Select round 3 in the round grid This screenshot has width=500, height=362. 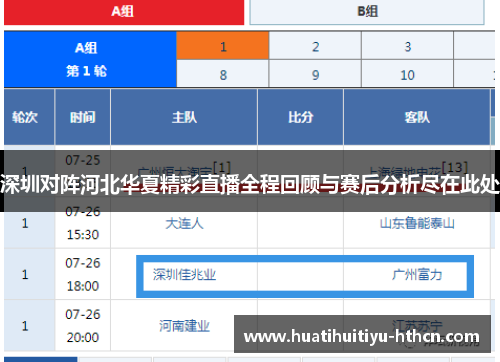407,46
